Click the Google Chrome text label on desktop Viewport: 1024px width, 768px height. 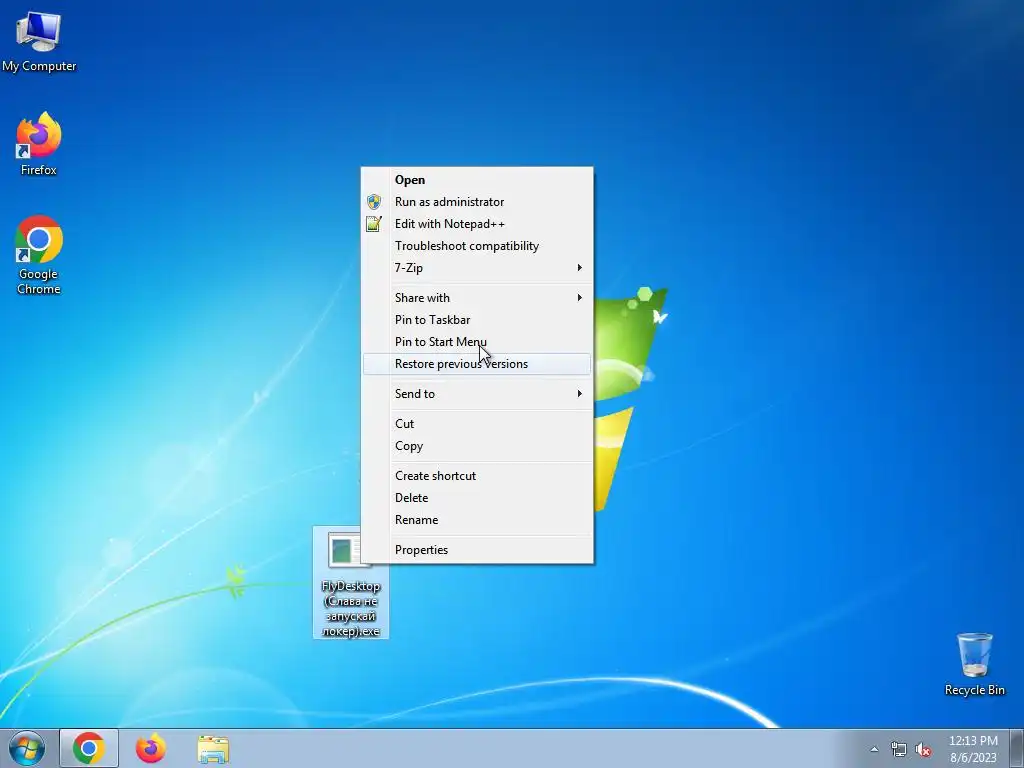(x=39, y=281)
